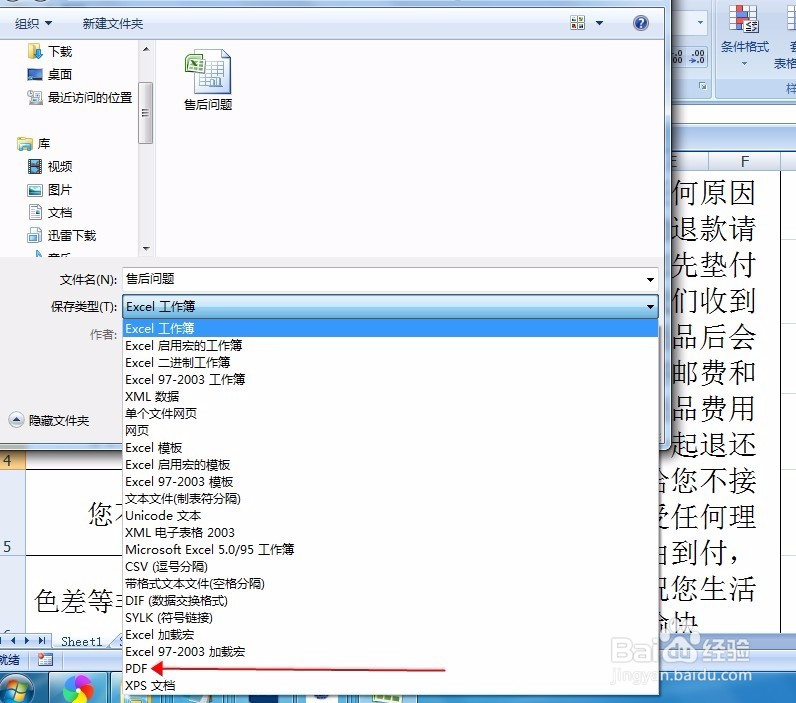
Task: Select the 库 libraries node
Action: (x=34, y=144)
